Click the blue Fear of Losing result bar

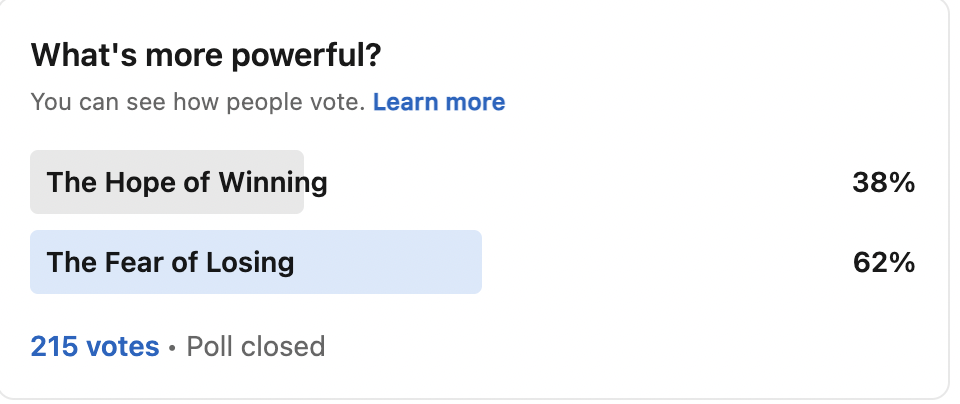point(256,262)
